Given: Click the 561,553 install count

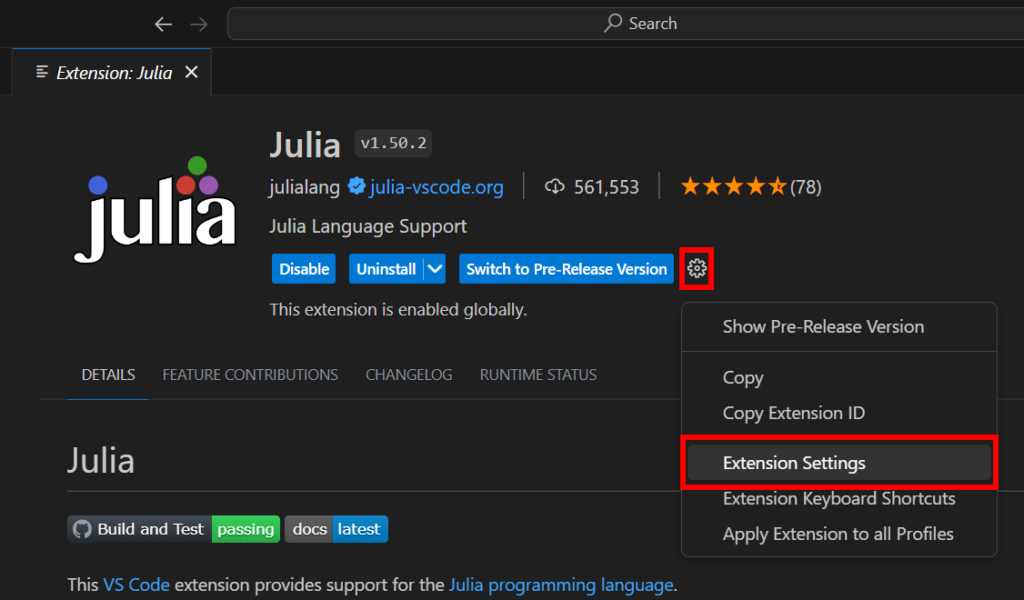Looking at the screenshot, I should pos(606,187).
